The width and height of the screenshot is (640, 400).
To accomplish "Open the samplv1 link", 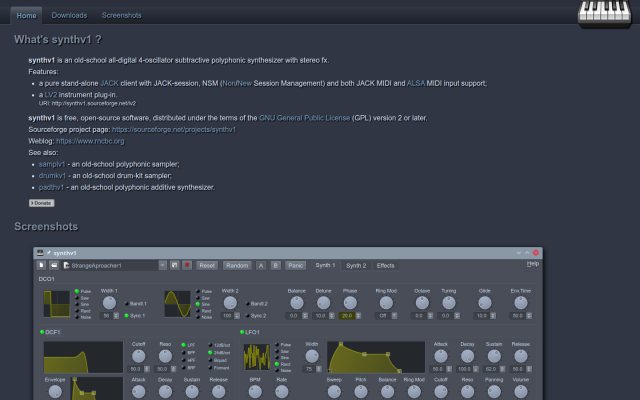I will tap(52, 164).
